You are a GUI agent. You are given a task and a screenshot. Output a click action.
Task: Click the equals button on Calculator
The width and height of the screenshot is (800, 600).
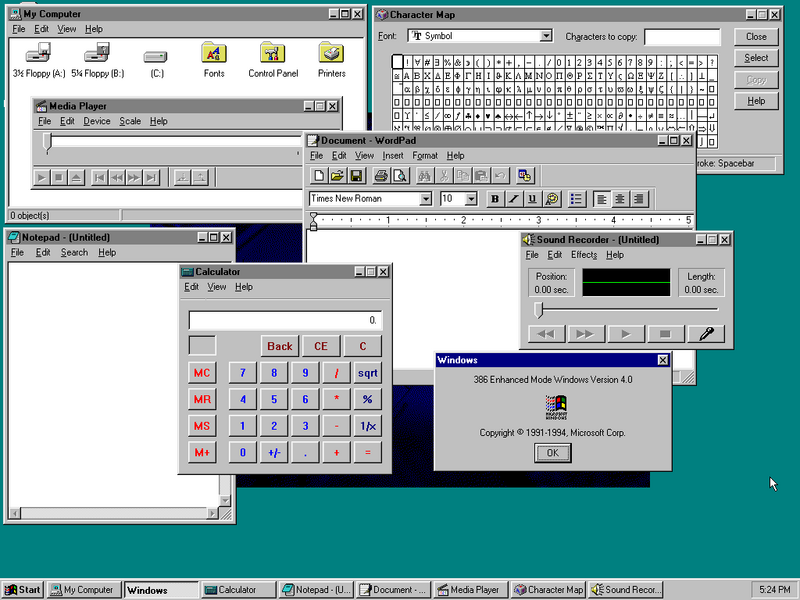(x=367, y=453)
